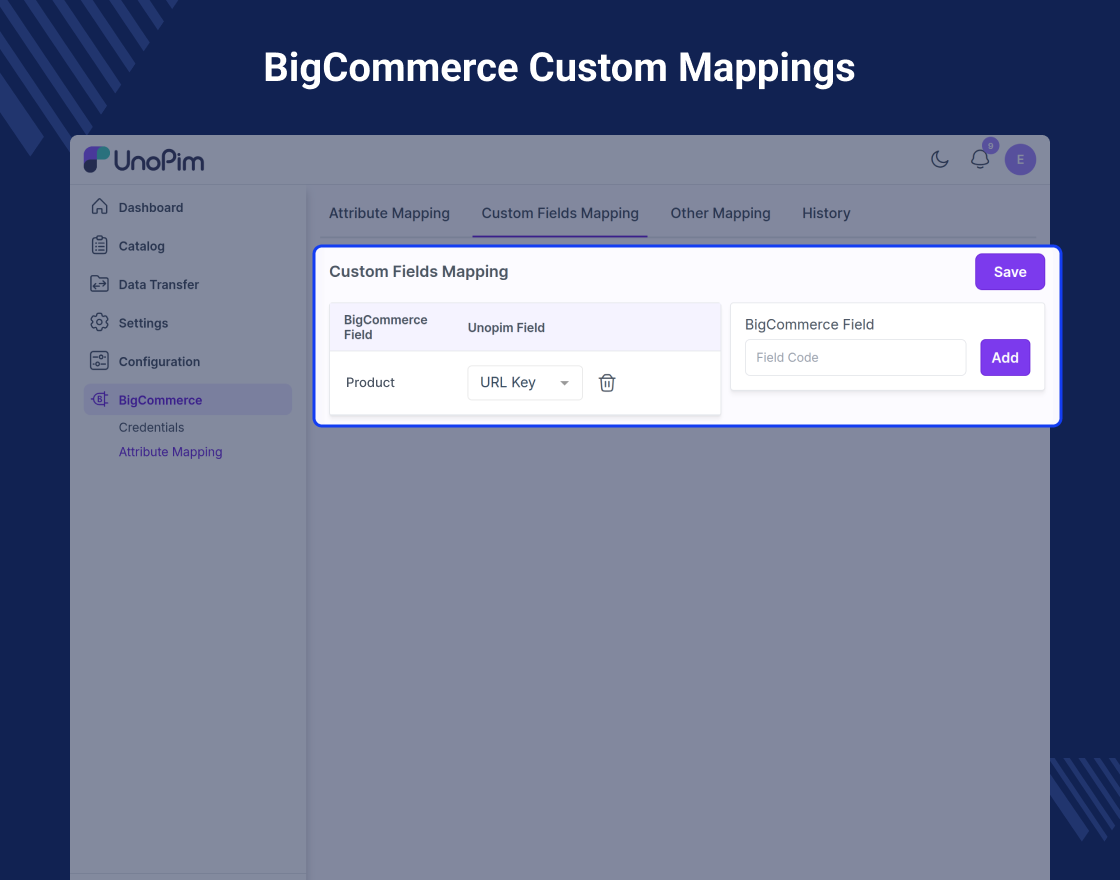Select the BigCommerce sidebar icon
The image size is (1120, 880).
[x=99, y=399]
